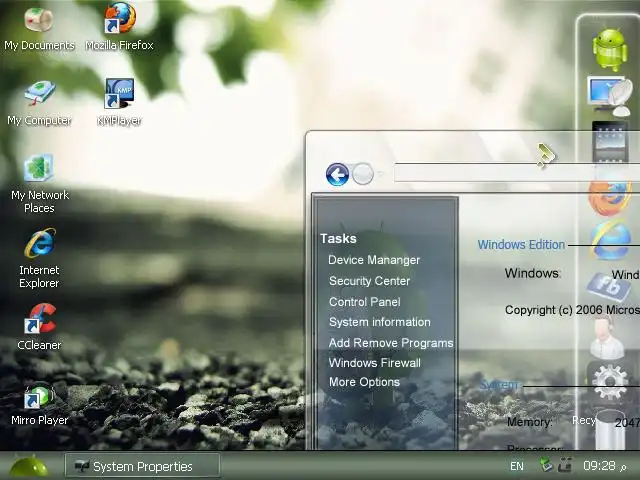Select the System Properties taskbar button
The height and width of the screenshot is (480, 640).
(142, 466)
